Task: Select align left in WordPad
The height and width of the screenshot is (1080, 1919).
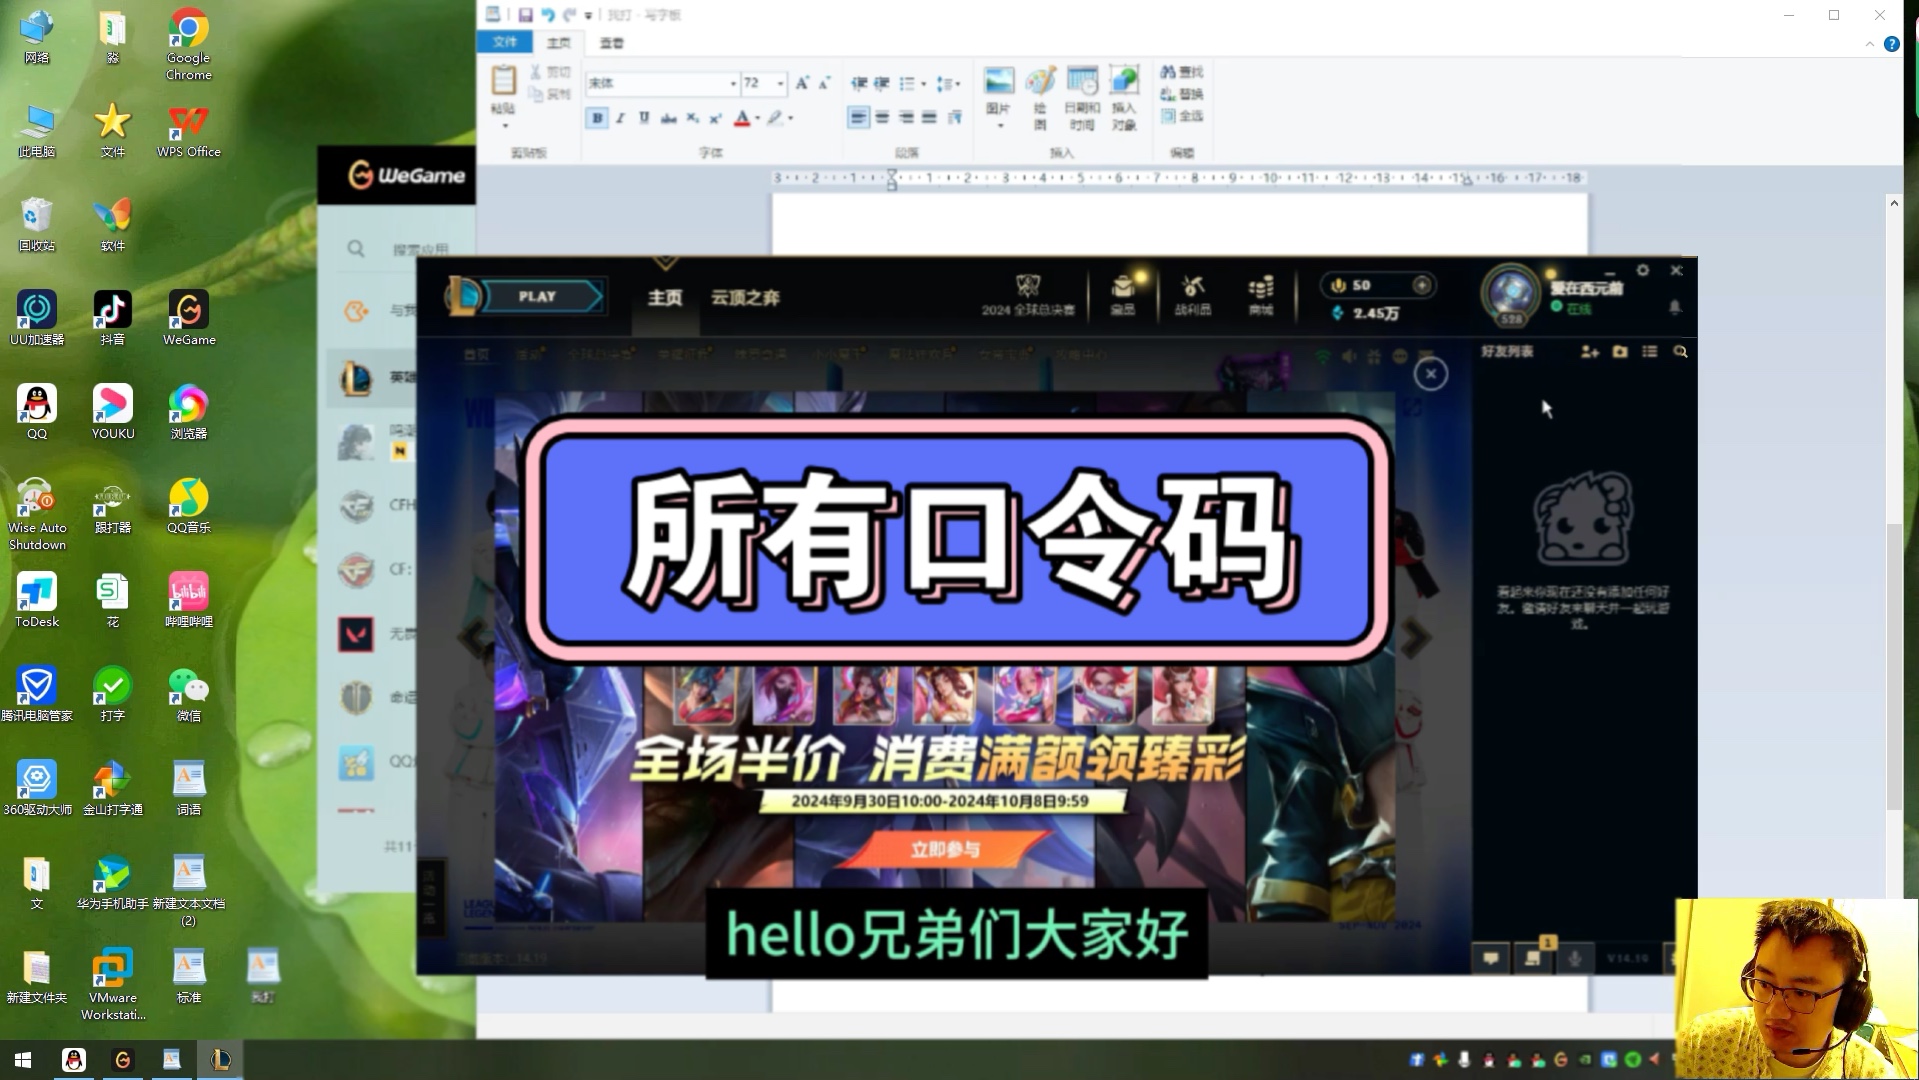Action: (x=858, y=118)
